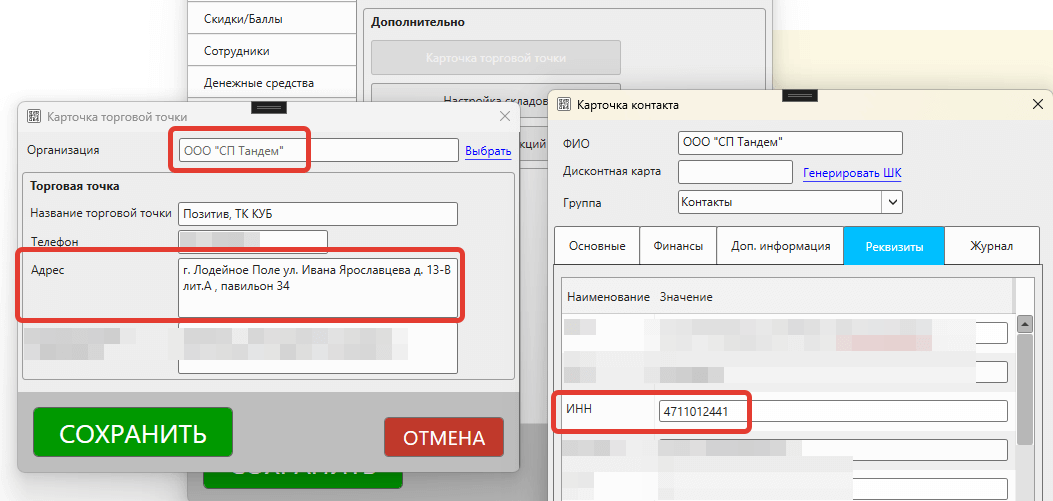Click the Название торговой точки field
The width and height of the screenshot is (1053, 501).
pos(317,214)
